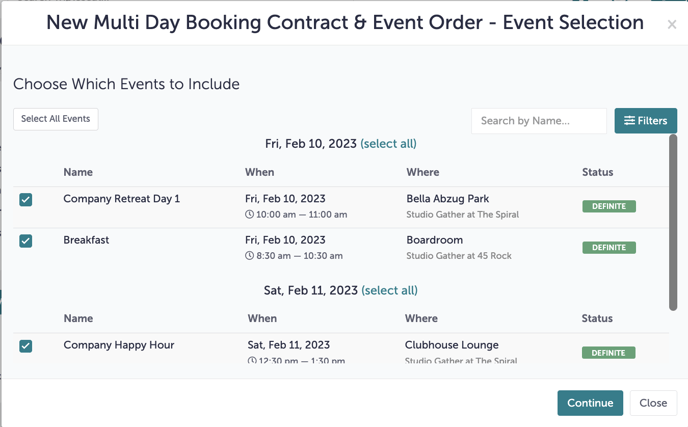The image size is (688, 427).
Task: Focus the Search by Name field
Action: coord(538,121)
